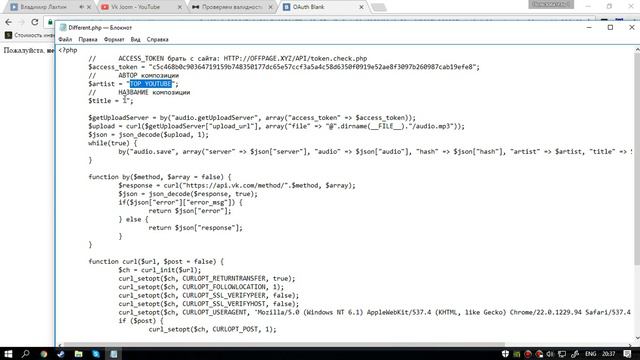
Task: Open the Action Center notifications icon
Action: coord(627,354)
